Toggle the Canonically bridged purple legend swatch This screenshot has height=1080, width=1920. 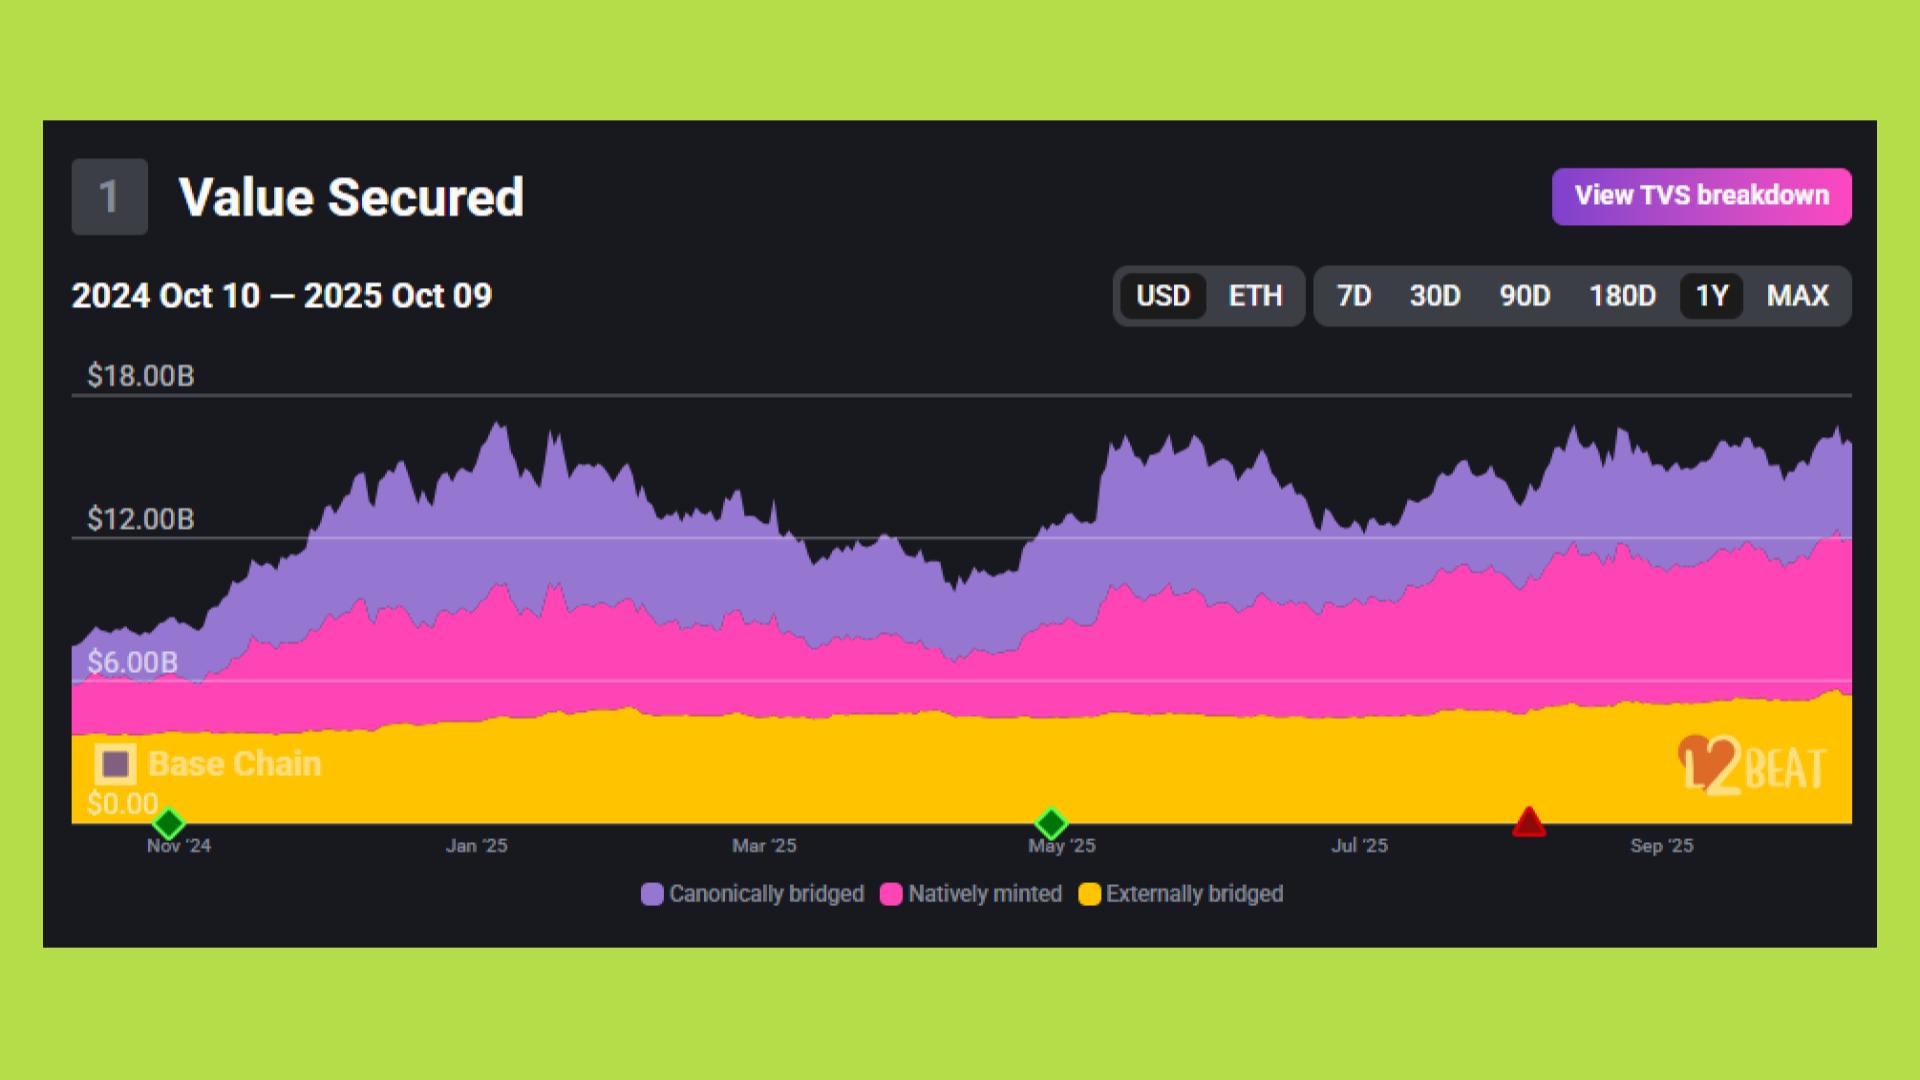652,894
